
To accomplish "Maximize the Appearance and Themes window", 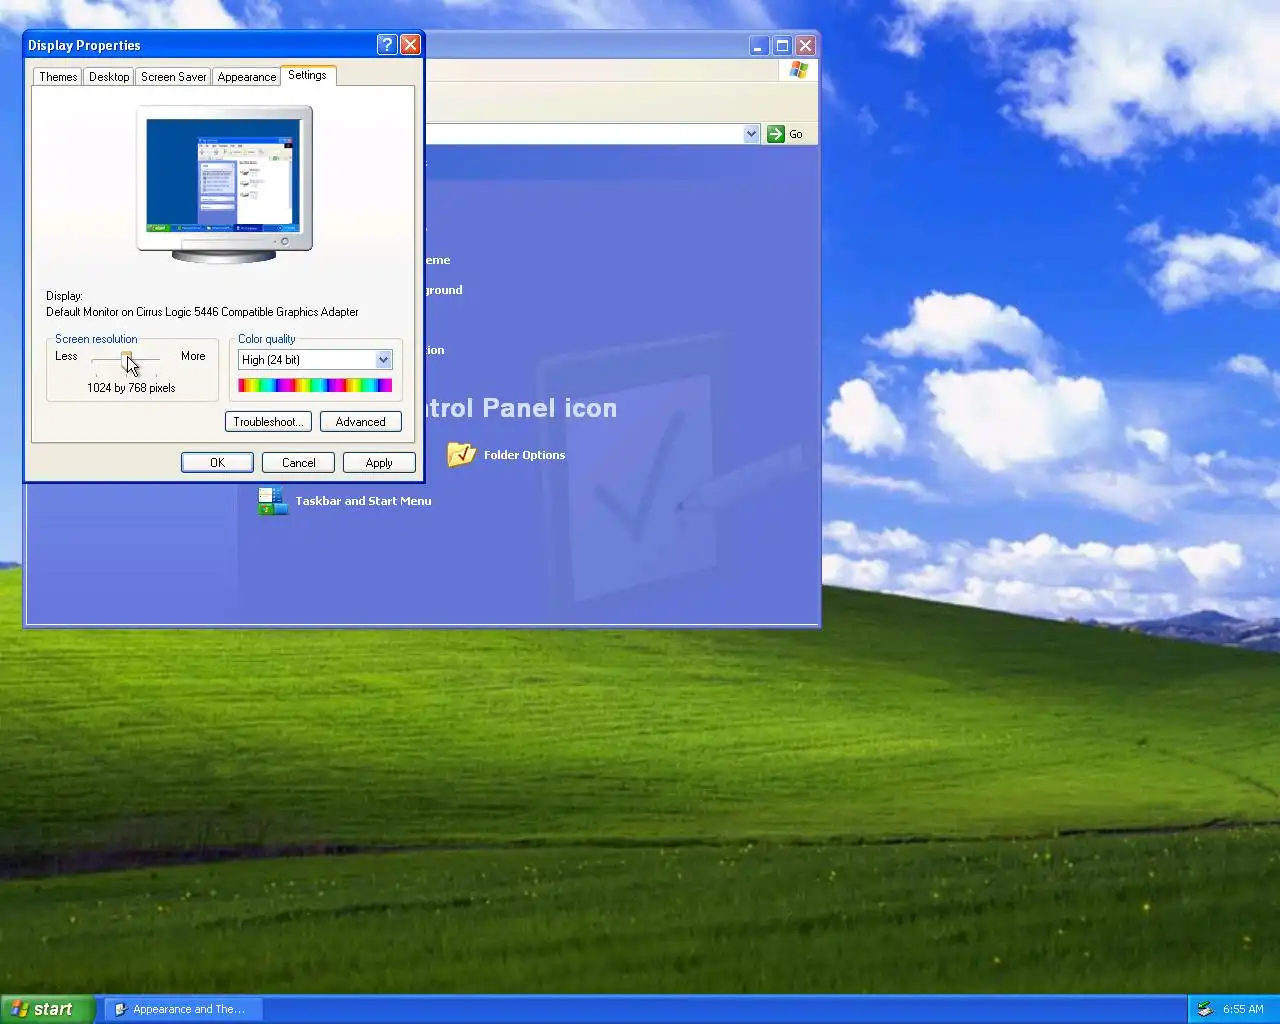I will [x=782, y=45].
